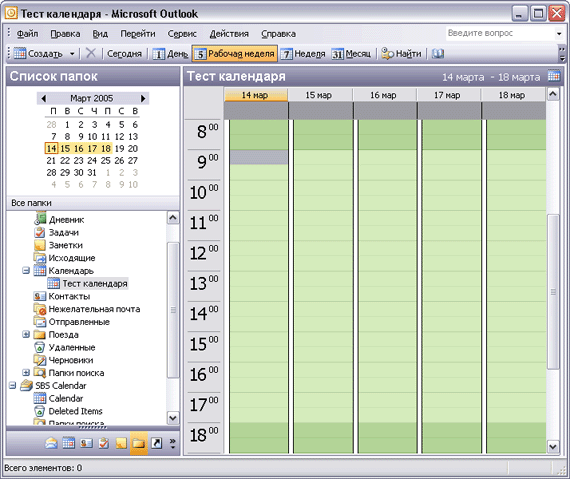This screenshot has height=479, width=570.
Task: Expand the Папки поиска search folders node
Action: 26,373
